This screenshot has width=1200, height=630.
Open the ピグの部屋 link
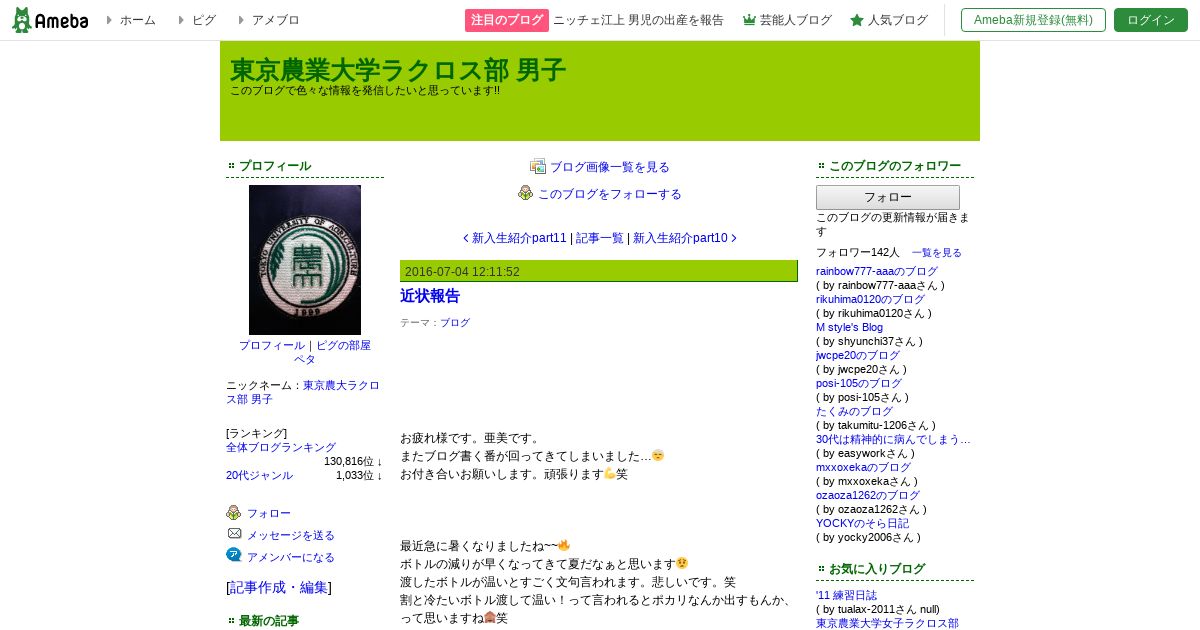click(343, 345)
